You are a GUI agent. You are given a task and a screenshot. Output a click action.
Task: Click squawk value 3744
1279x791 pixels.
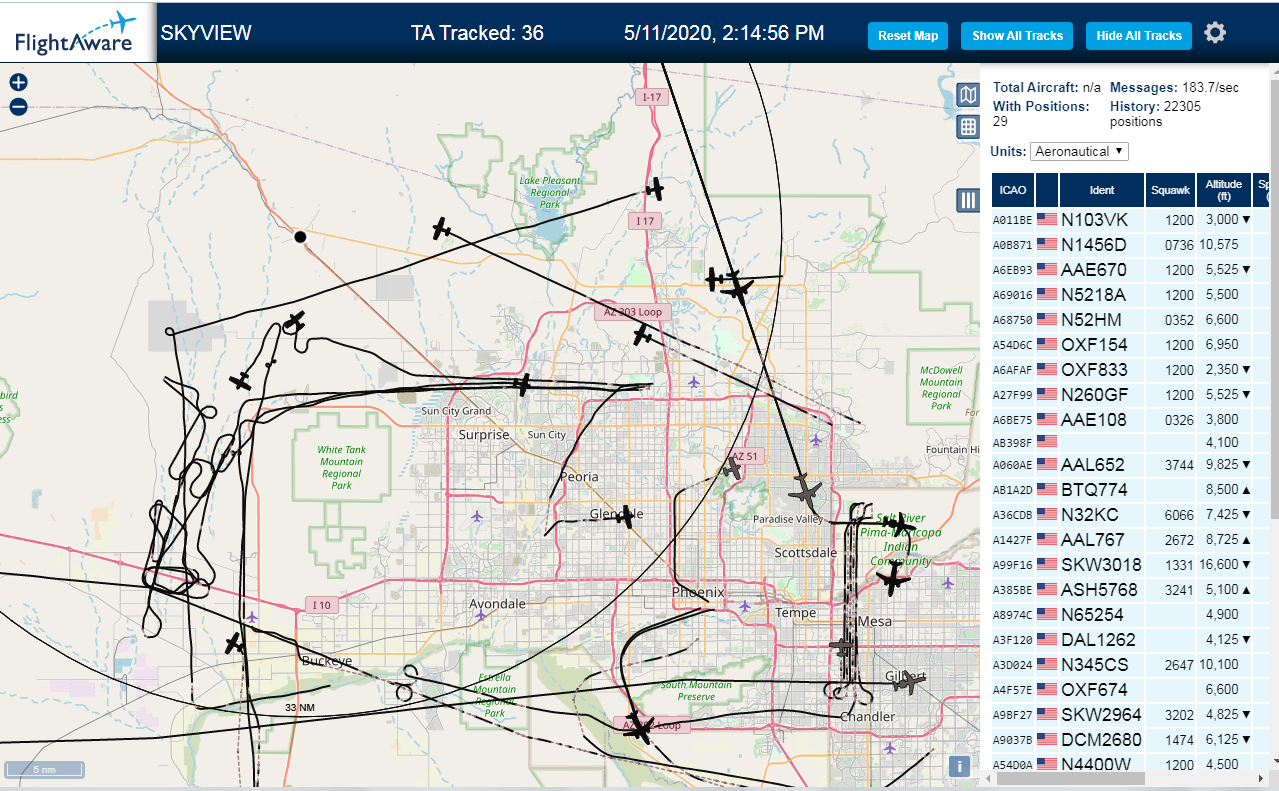[1179, 466]
